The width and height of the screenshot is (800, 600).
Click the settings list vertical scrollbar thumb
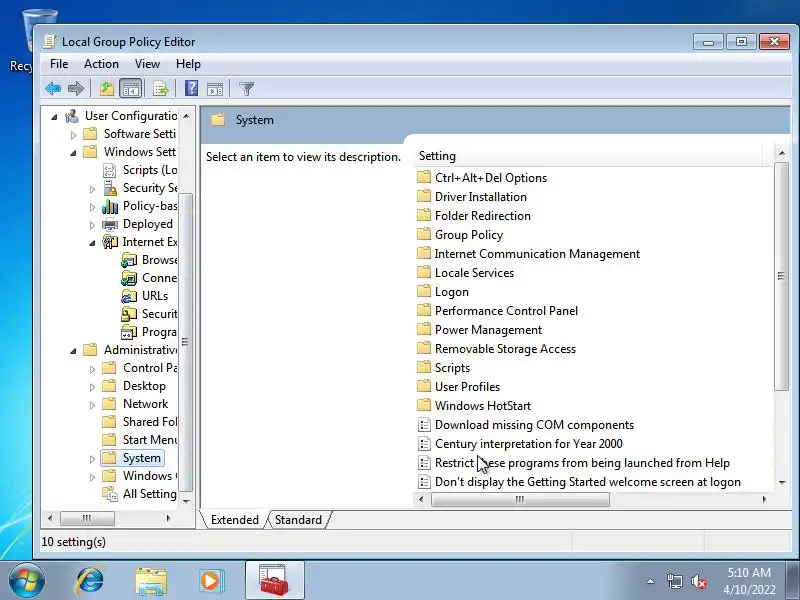(x=781, y=276)
